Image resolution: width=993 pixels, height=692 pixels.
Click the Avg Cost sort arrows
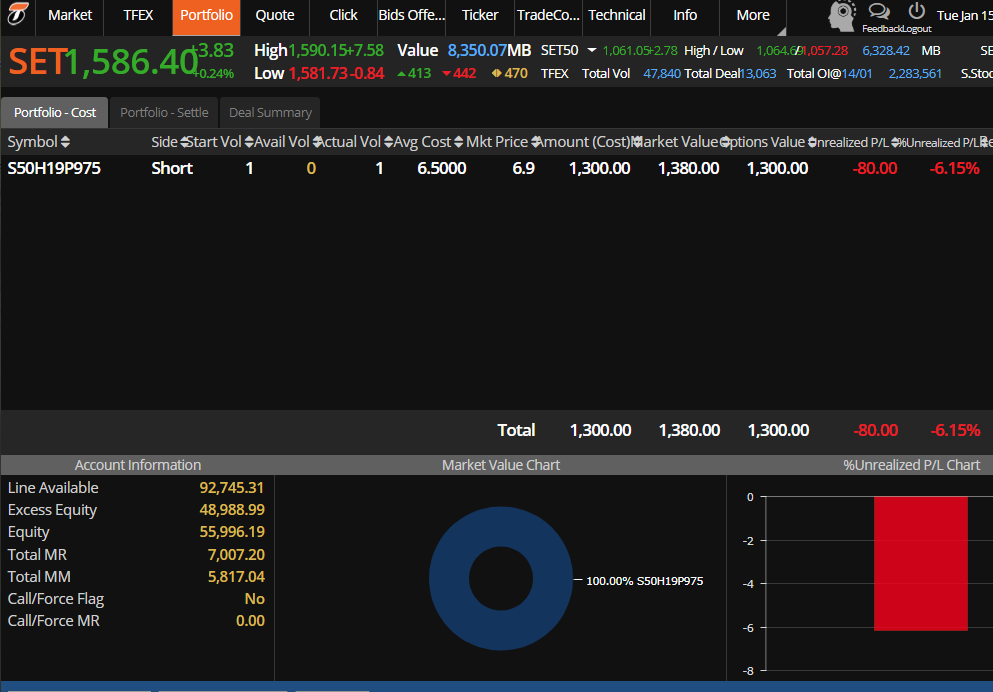pos(459,142)
